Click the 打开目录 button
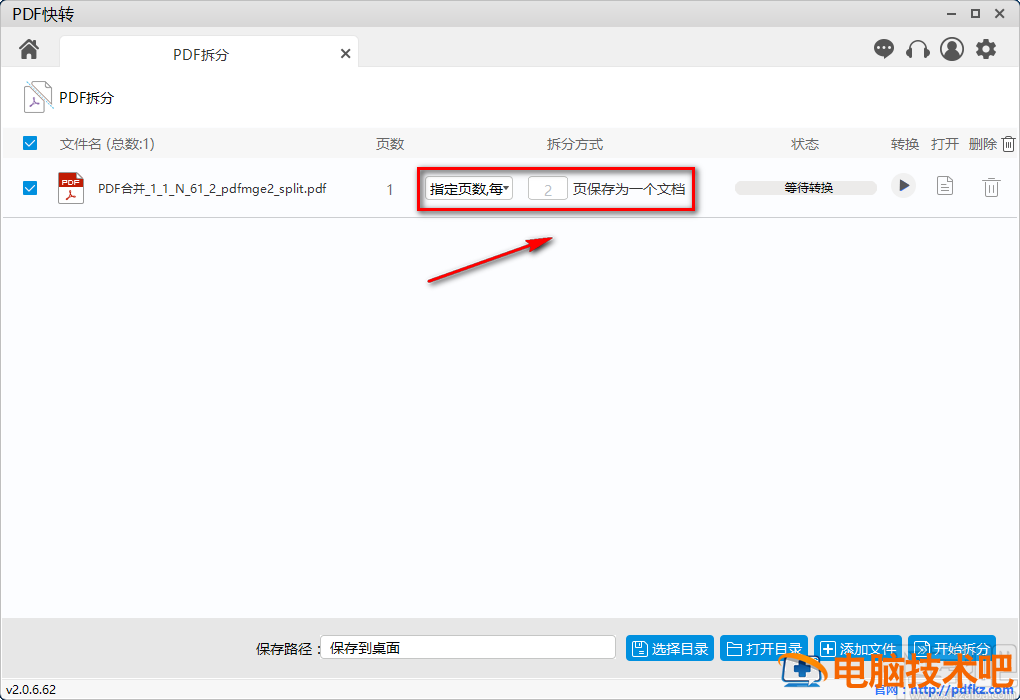 [764, 649]
